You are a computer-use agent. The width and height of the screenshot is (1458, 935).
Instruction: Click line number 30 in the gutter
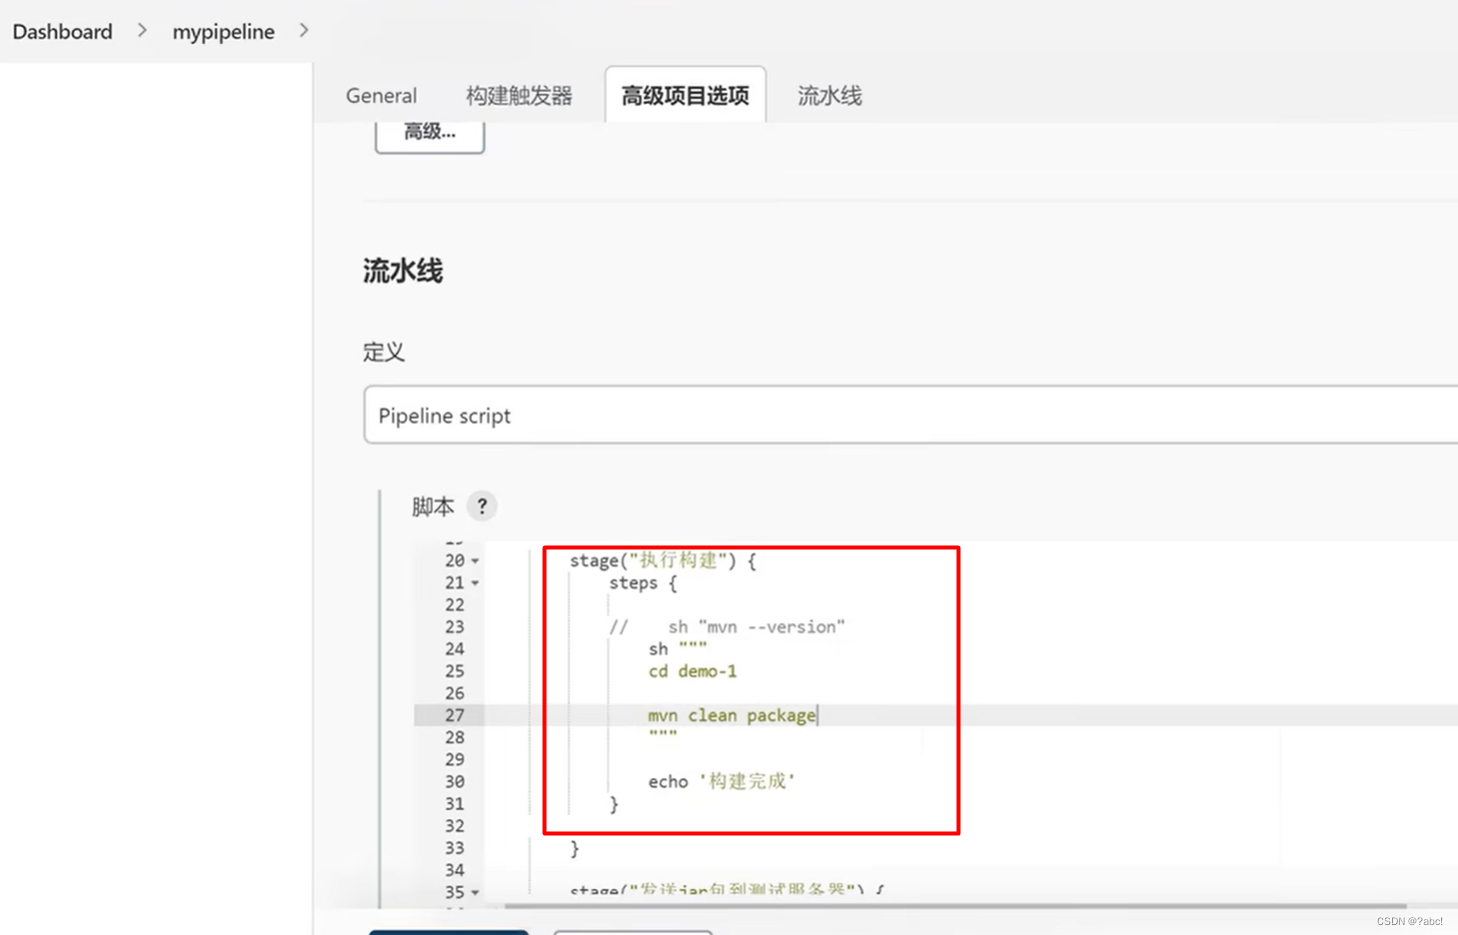point(455,781)
